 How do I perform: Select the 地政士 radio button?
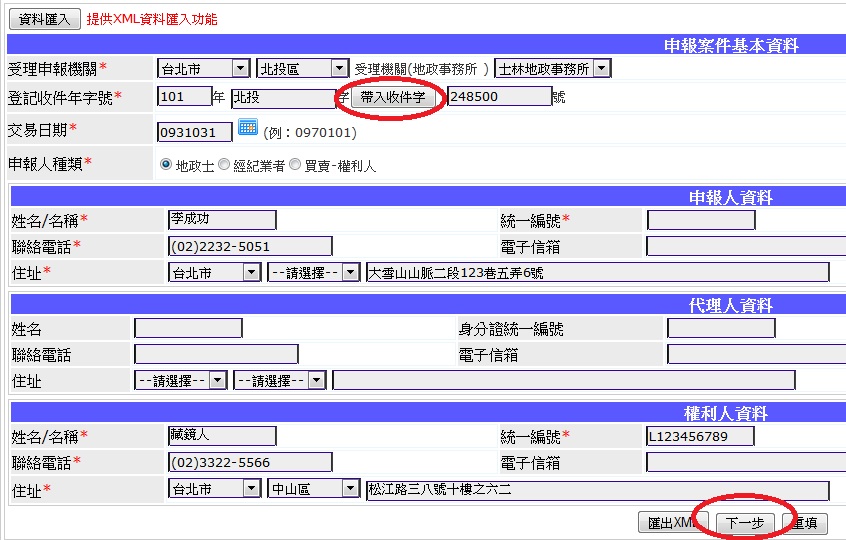[x=166, y=165]
